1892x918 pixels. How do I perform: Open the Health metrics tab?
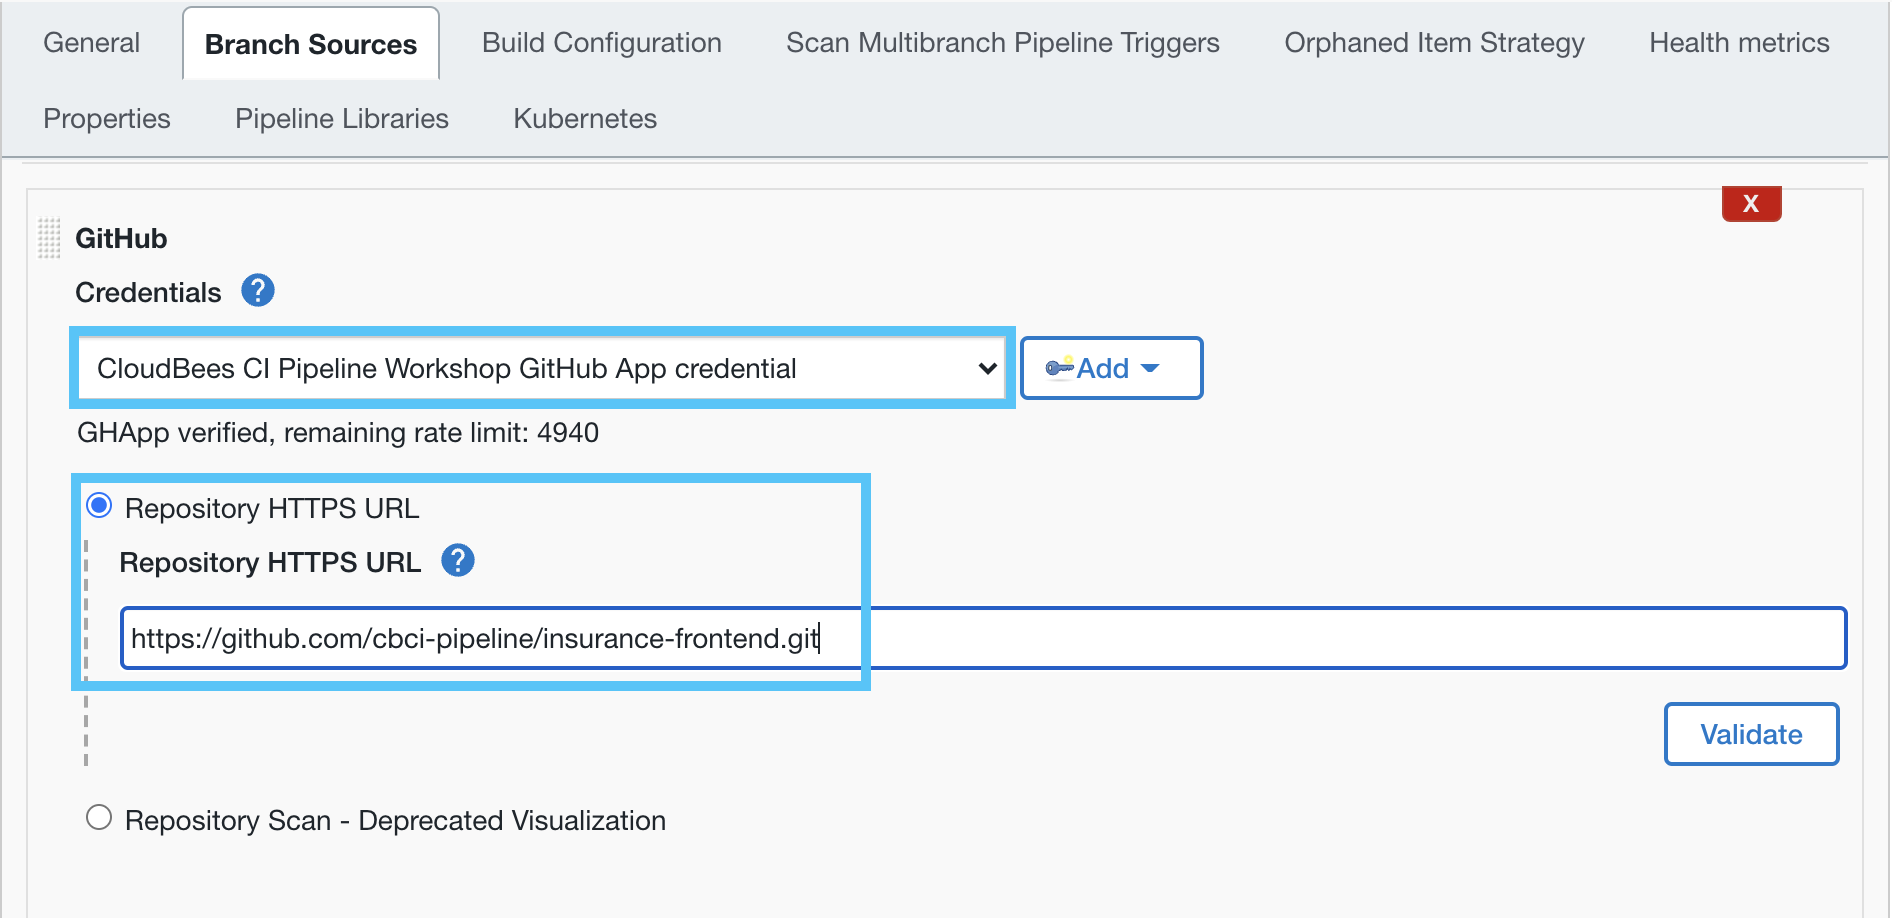pyautogui.click(x=1739, y=43)
